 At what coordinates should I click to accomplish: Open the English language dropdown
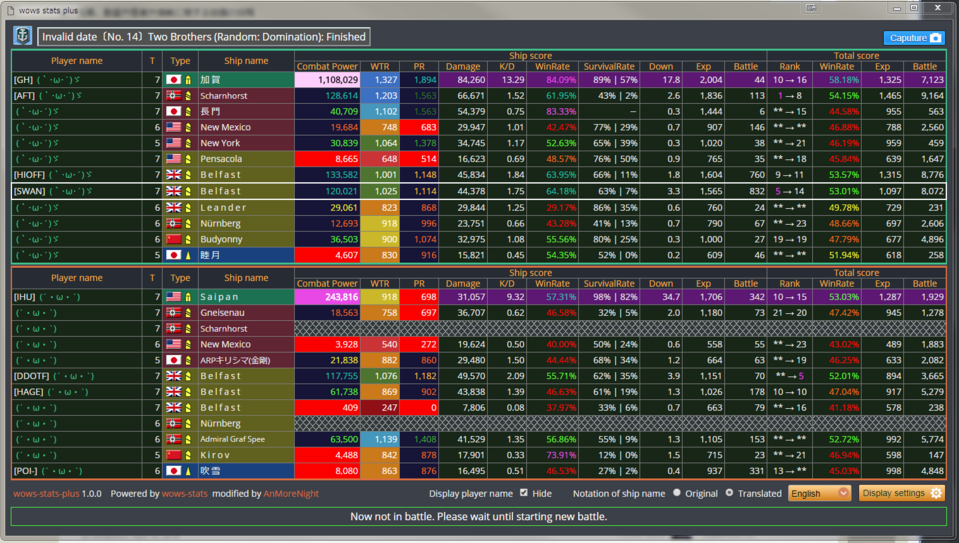[x=819, y=493]
